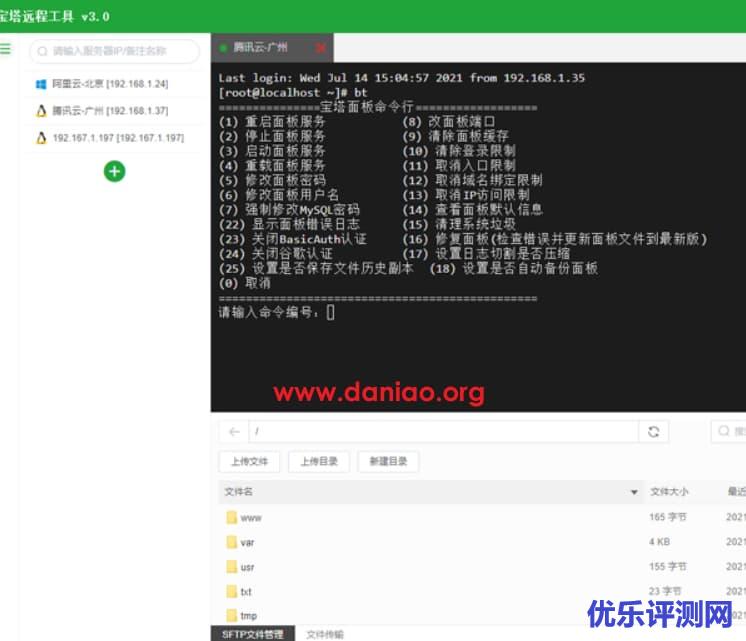
Task: Refresh the SFTP directory listing
Action: 654,432
